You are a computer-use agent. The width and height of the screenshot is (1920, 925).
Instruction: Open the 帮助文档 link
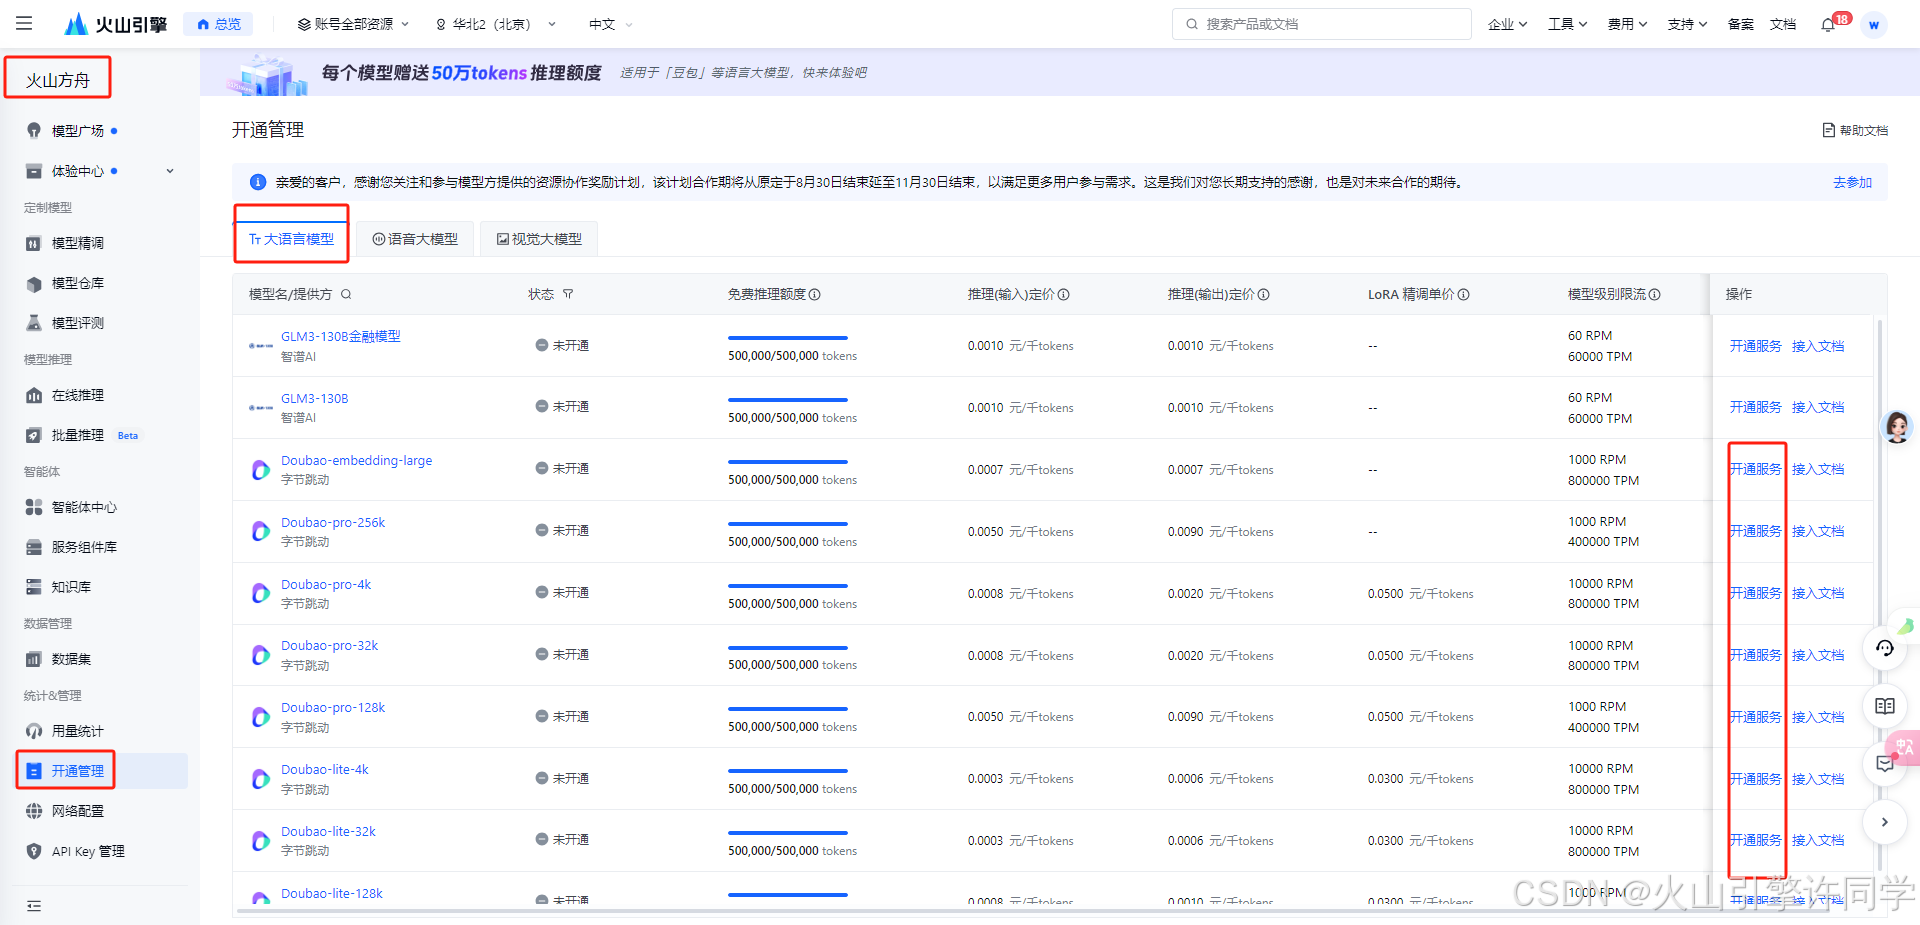1855,130
